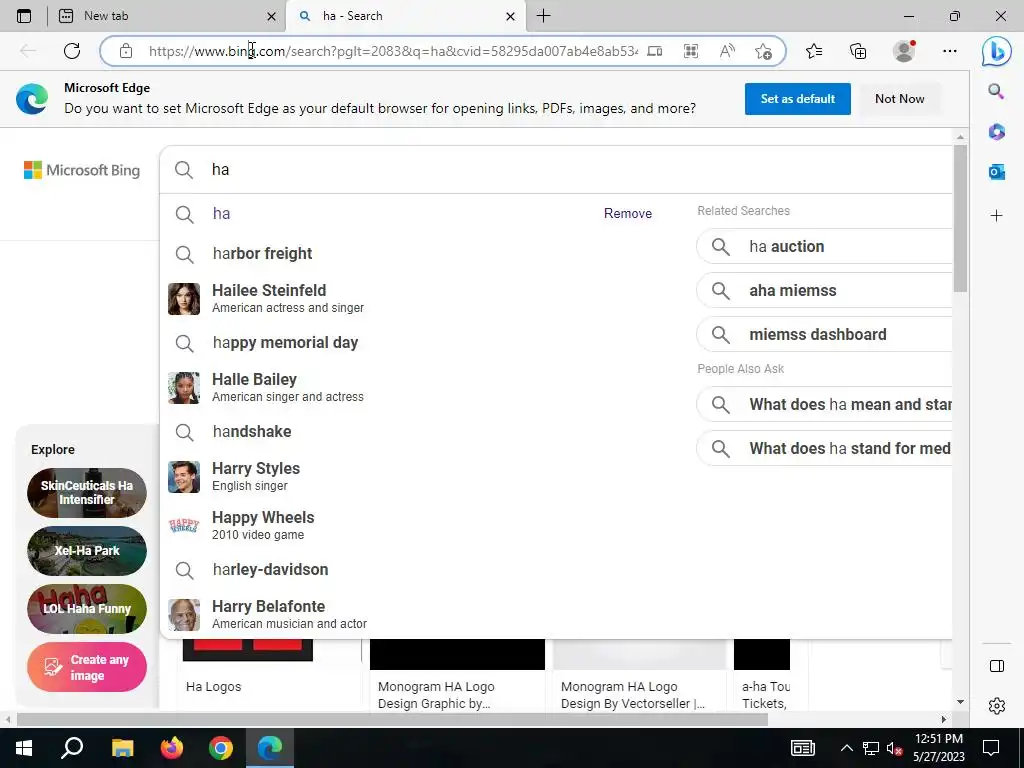This screenshot has width=1024, height=768.
Task: Click the muted volume tray icon
Action: point(894,748)
